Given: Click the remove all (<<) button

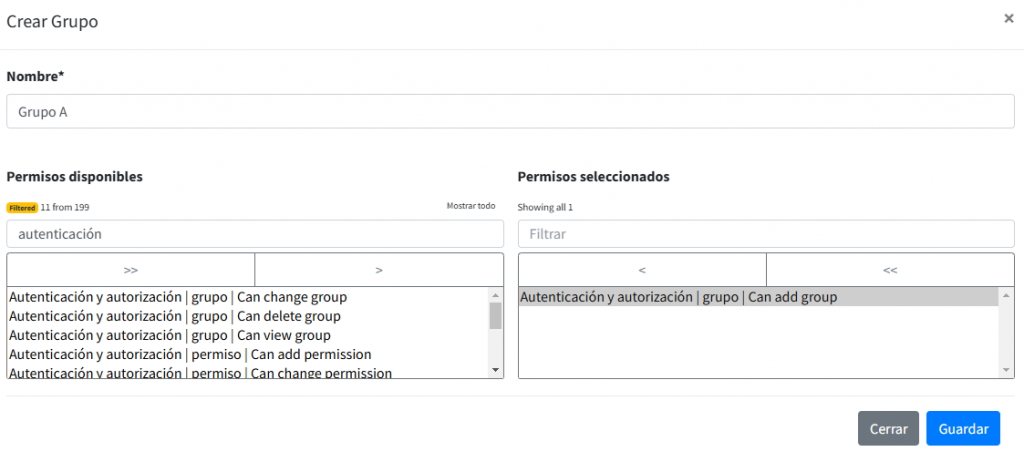Looking at the screenshot, I should (890, 270).
